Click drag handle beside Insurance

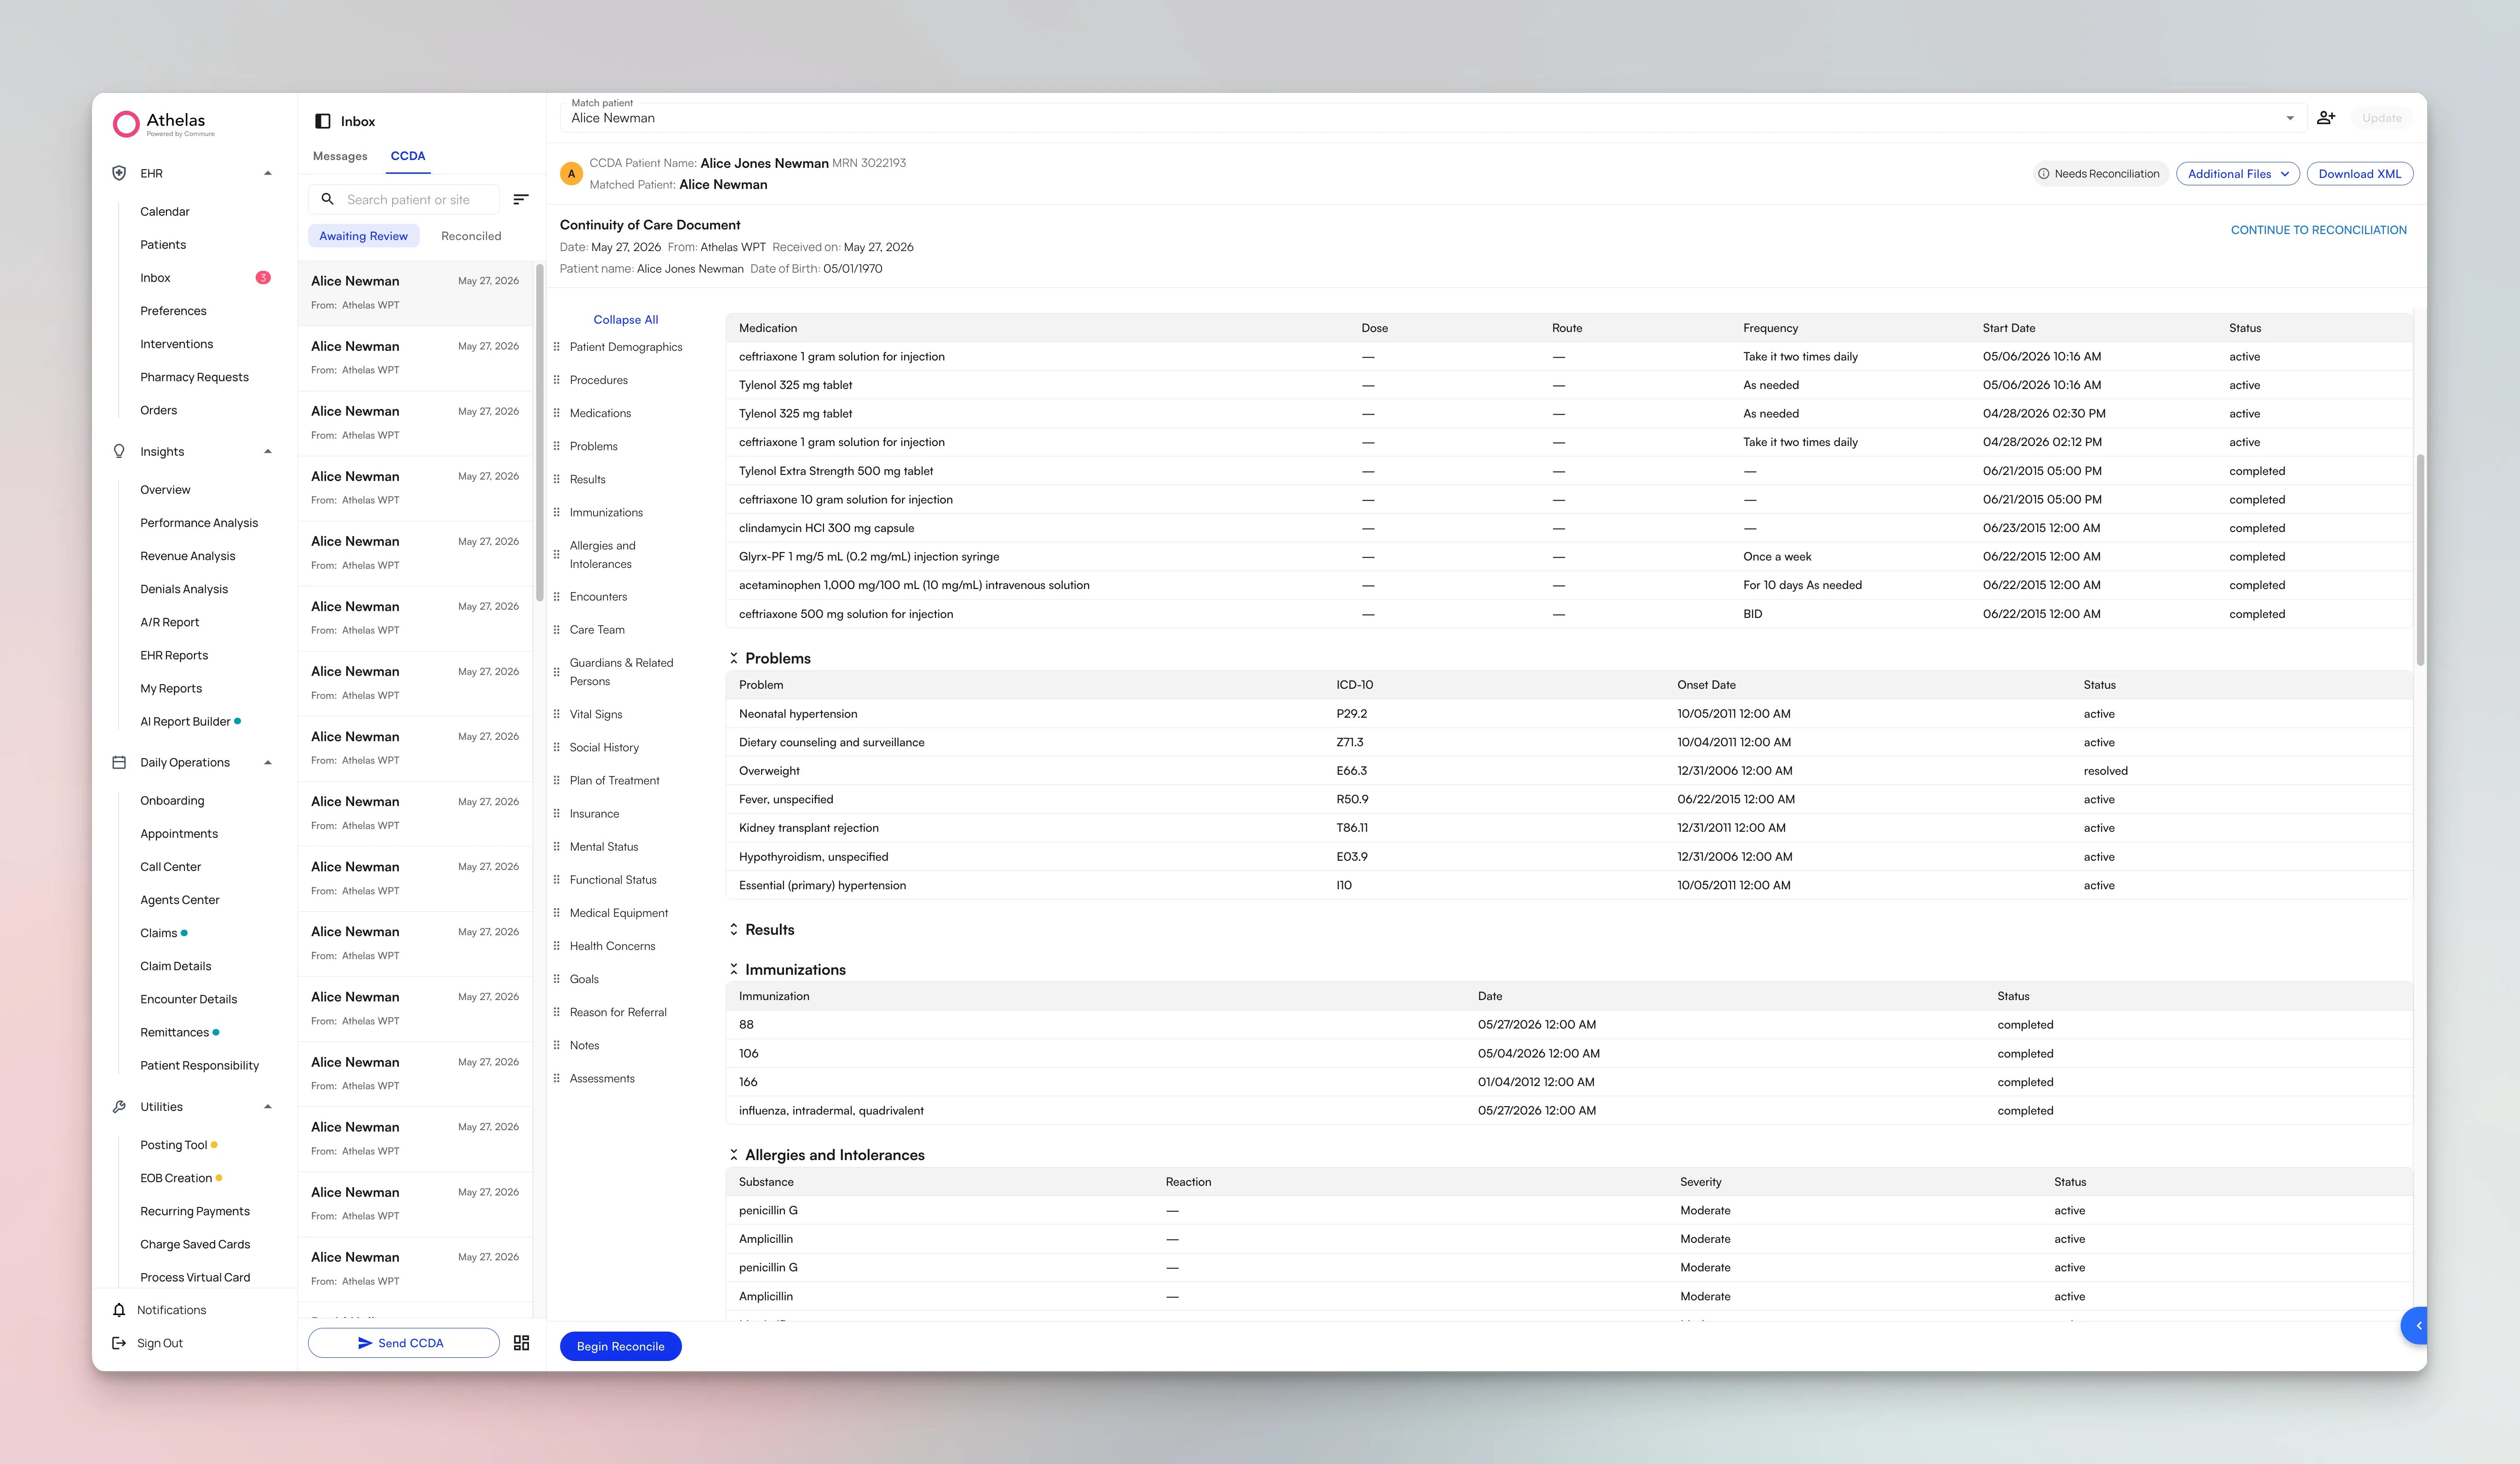(557, 813)
